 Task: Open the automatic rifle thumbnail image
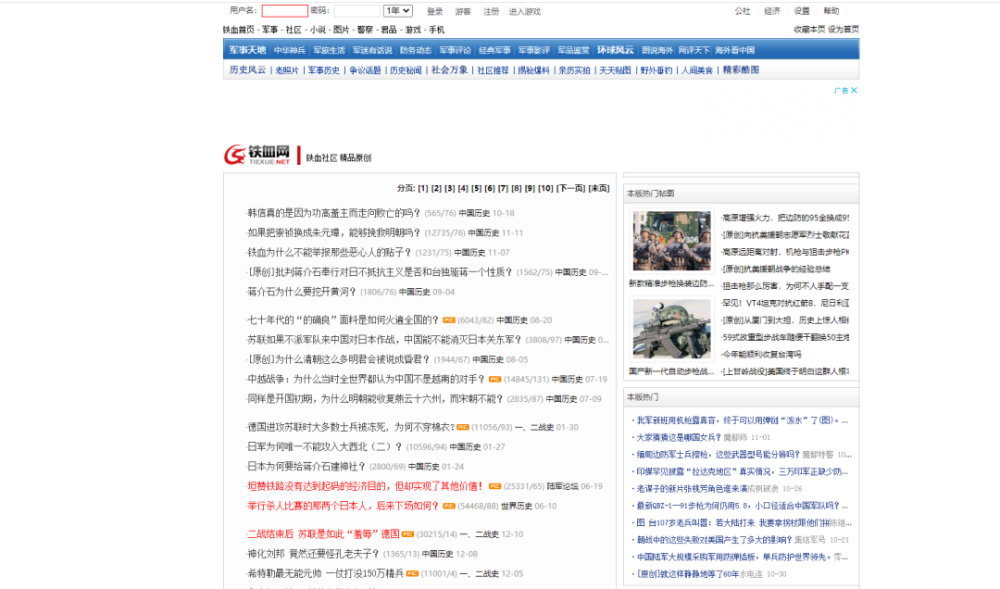click(671, 329)
